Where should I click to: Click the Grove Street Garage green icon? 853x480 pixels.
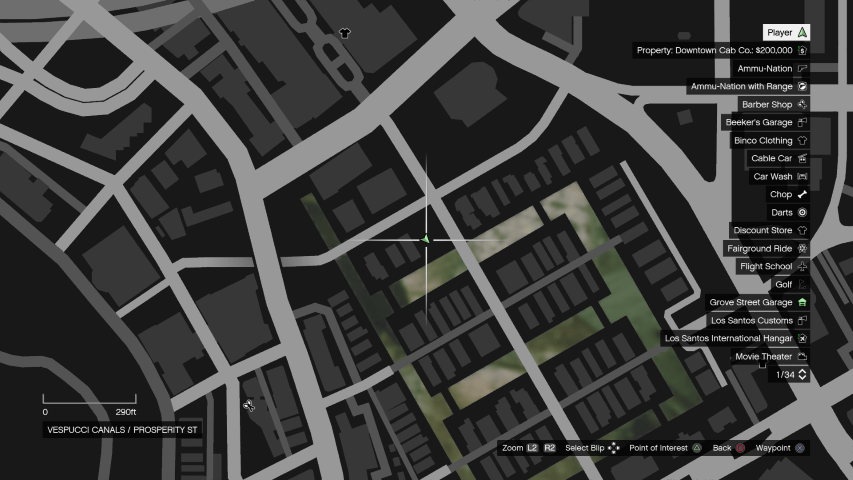pyautogui.click(x=802, y=303)
